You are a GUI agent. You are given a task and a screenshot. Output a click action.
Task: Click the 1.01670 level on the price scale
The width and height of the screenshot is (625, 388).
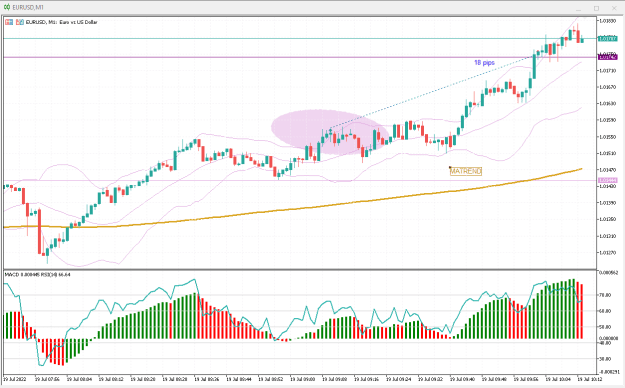[607, 87]
